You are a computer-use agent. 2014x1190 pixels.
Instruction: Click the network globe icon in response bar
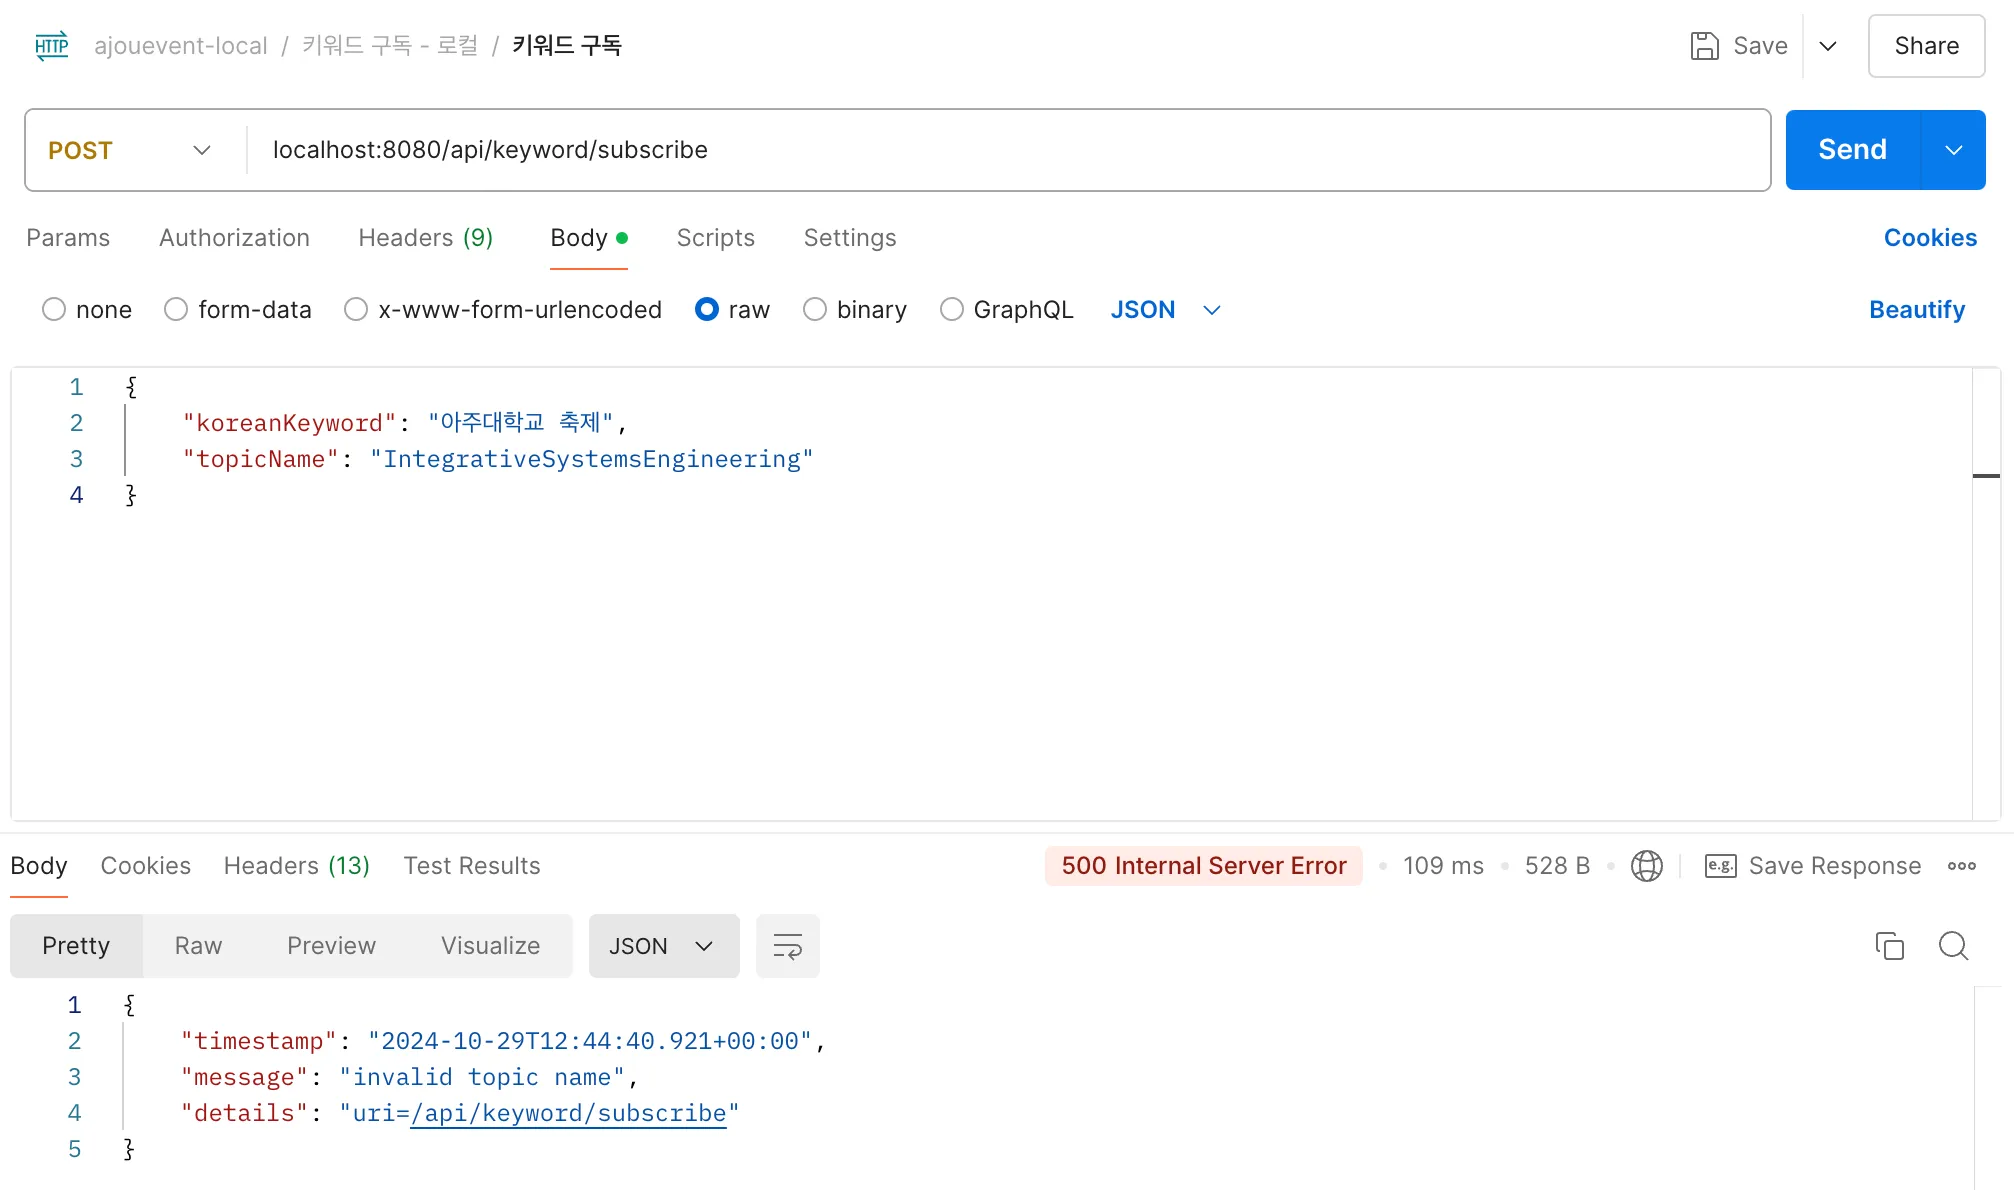coord(1646,866)
